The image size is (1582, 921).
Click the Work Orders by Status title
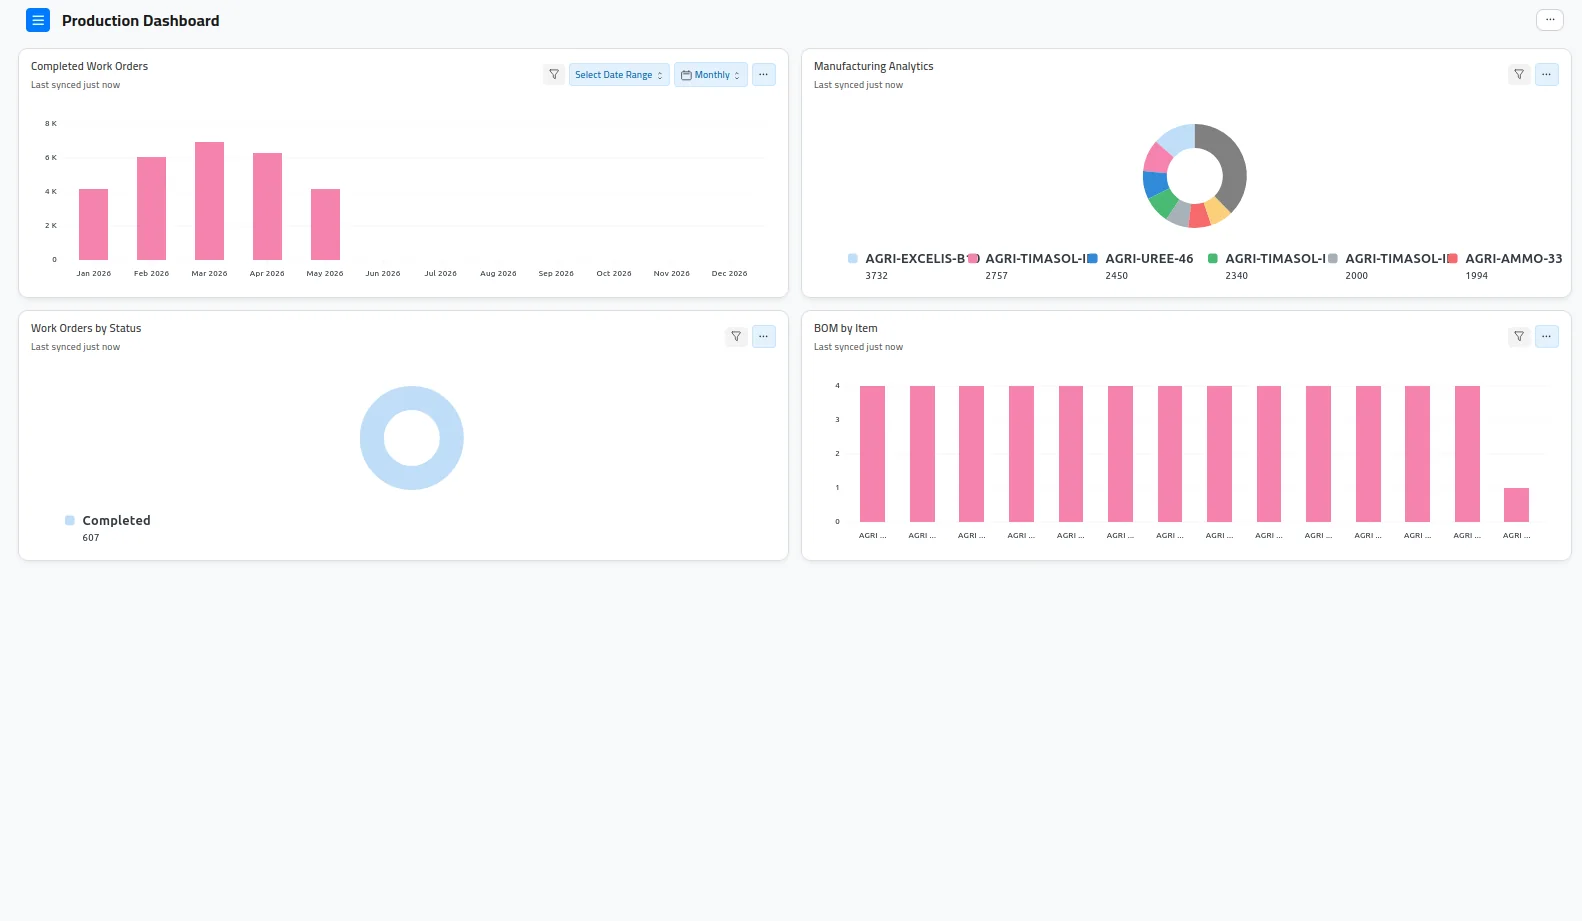86,329
